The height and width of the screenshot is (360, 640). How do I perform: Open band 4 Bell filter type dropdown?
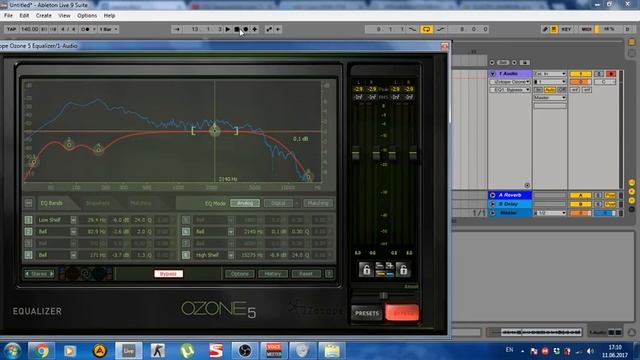[73, 255]
